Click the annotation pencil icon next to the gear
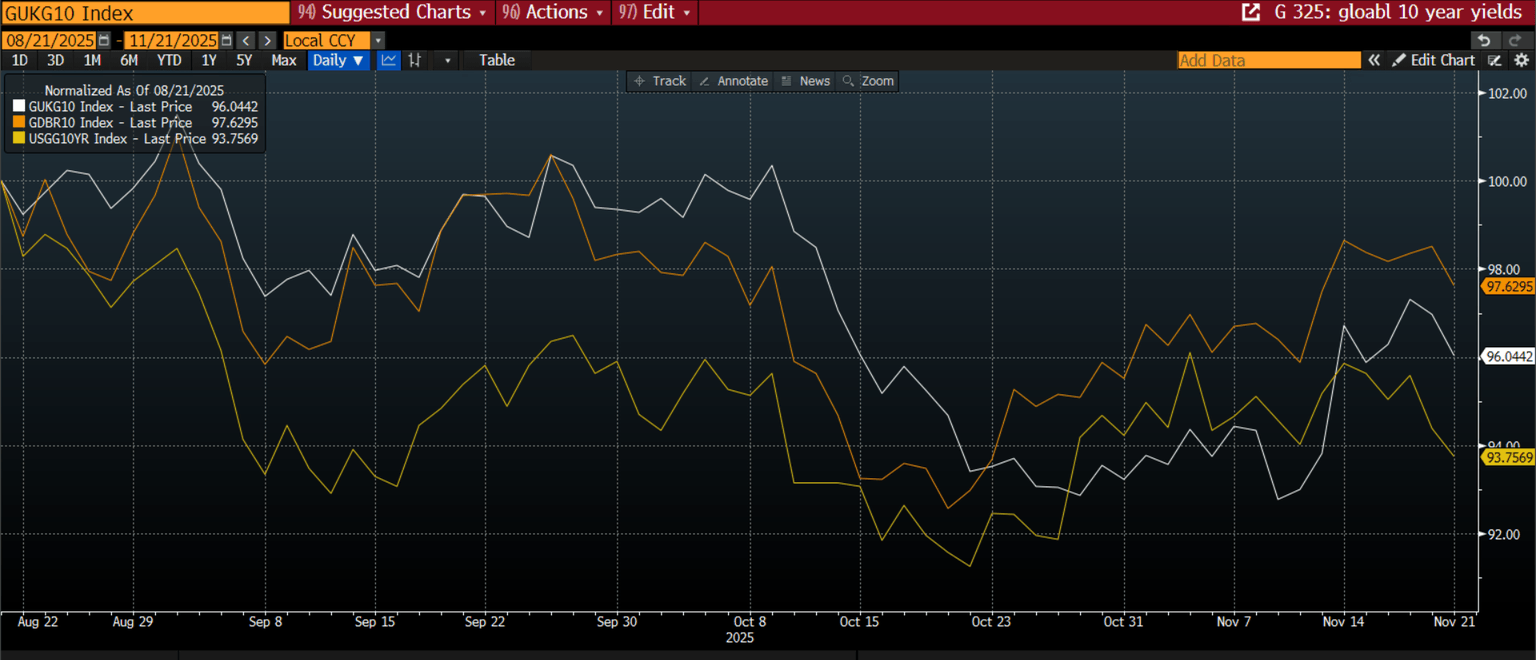Screen dimensions: 1536x660 [x=1495, y=60]
